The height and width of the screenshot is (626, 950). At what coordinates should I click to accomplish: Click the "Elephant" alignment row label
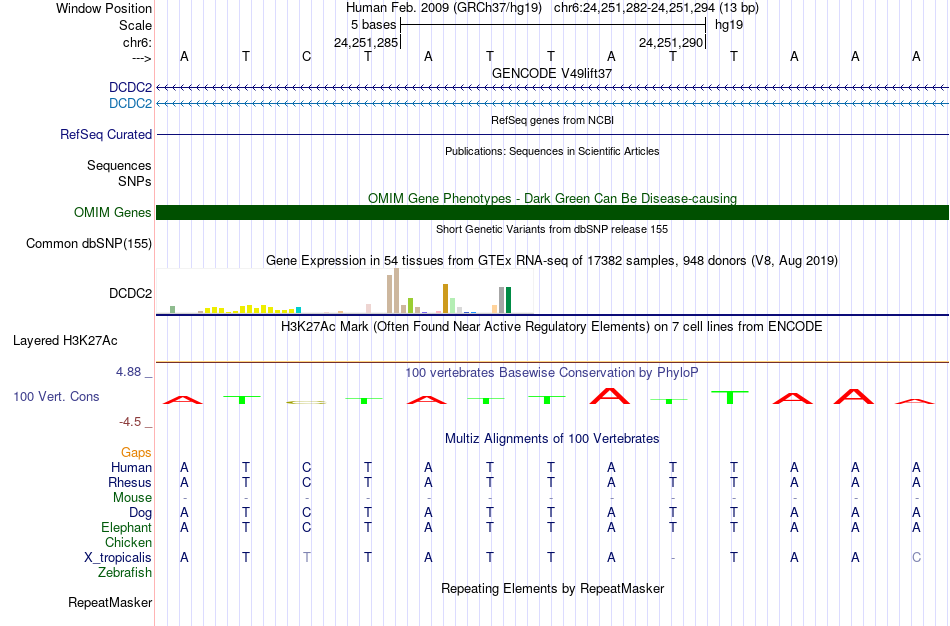click(x=126, y=527)
